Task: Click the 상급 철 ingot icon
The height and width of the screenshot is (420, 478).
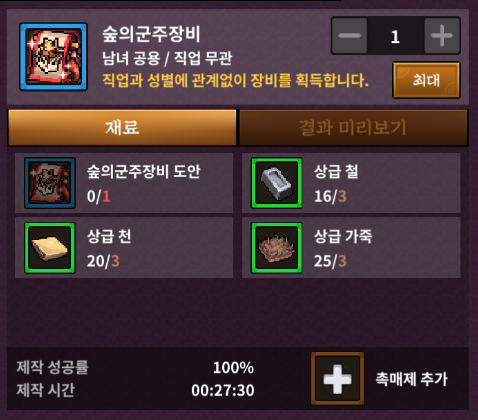Action: point(277,183)
